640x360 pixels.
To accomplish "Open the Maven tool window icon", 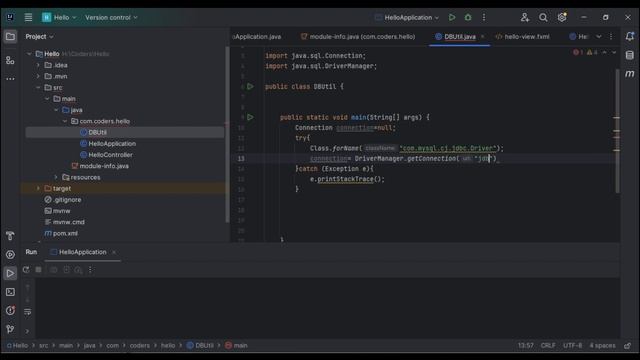I will (630, 74).
